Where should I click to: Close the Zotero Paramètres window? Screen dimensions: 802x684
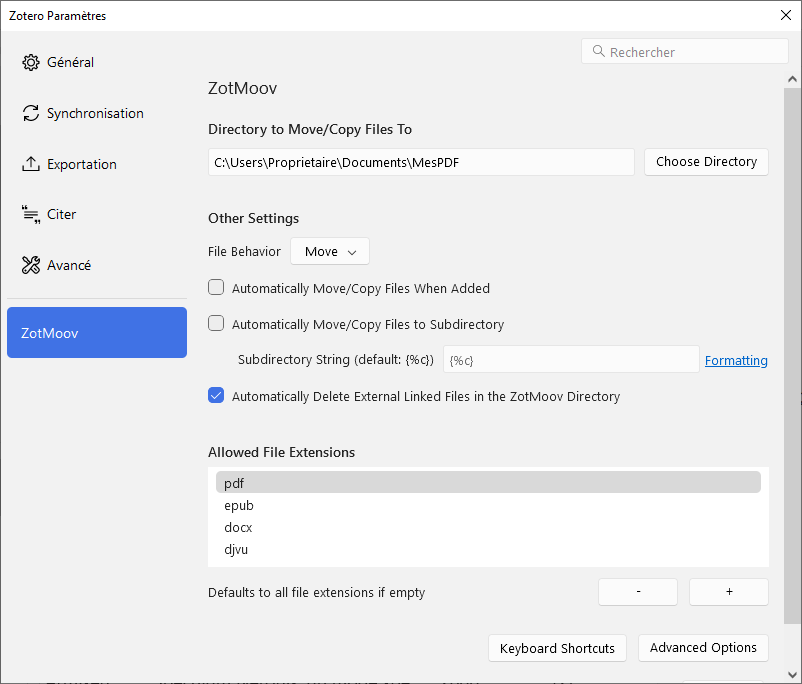786,15
